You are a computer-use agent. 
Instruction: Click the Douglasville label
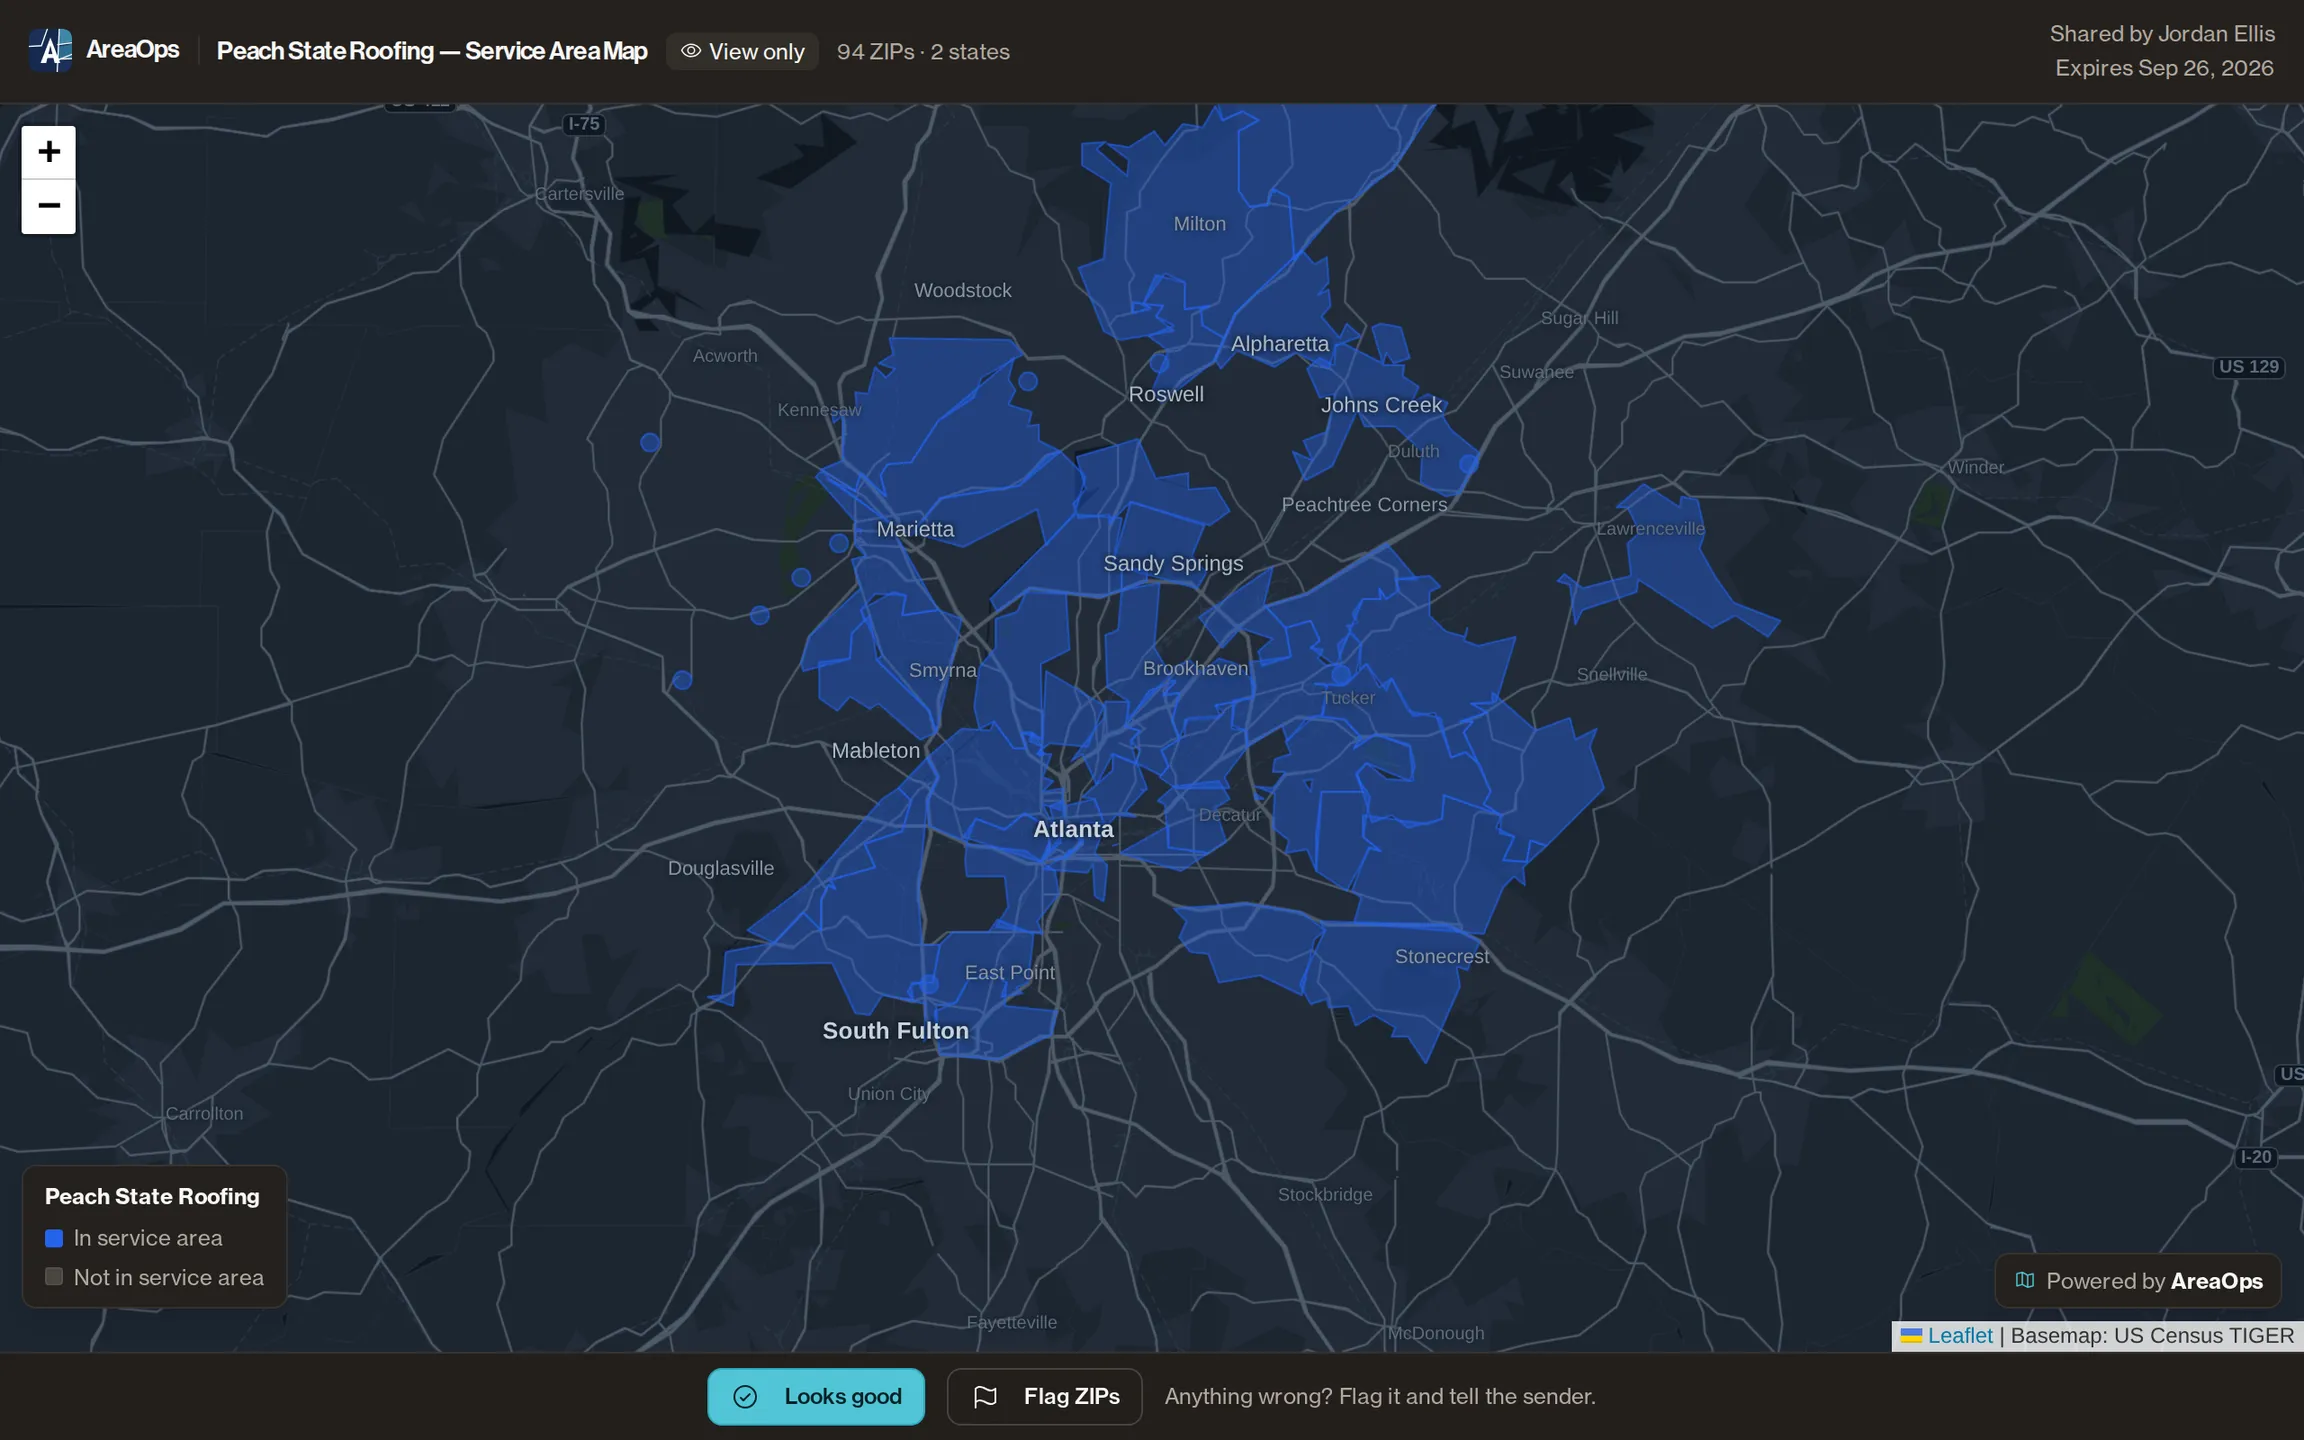pos(720,868)
